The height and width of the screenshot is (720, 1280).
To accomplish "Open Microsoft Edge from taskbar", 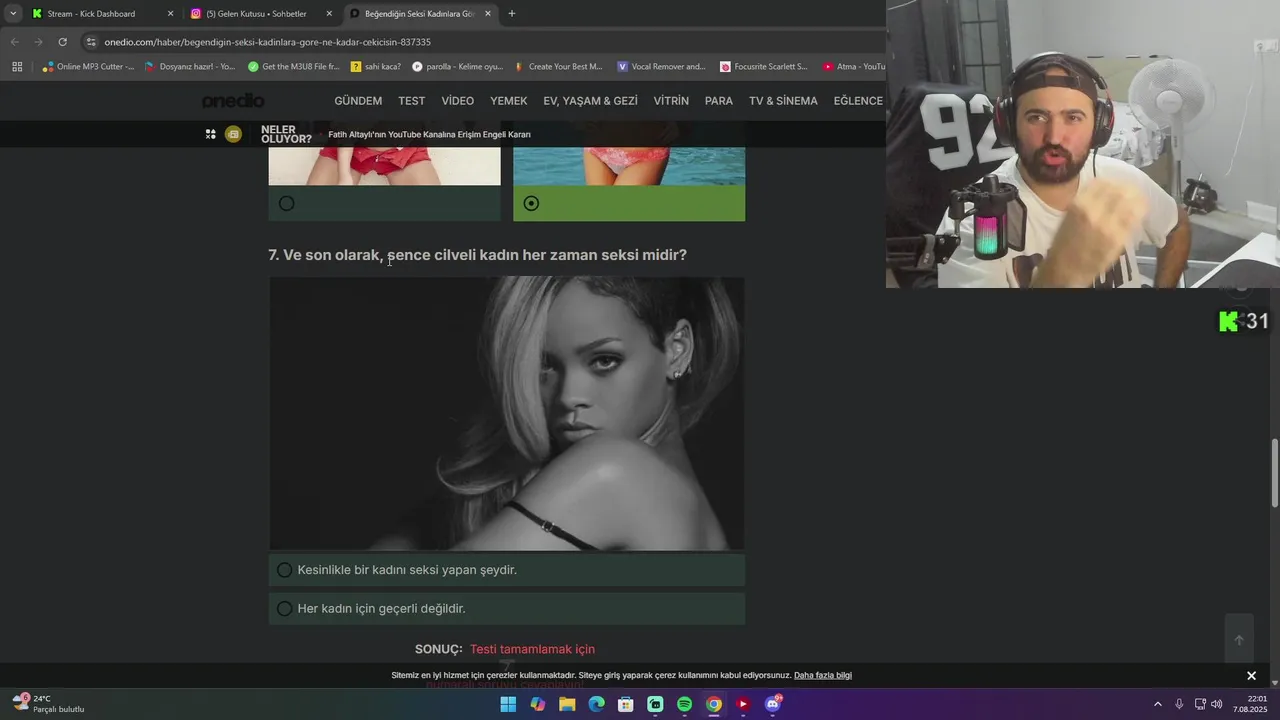I will click(x=596, y=704).
